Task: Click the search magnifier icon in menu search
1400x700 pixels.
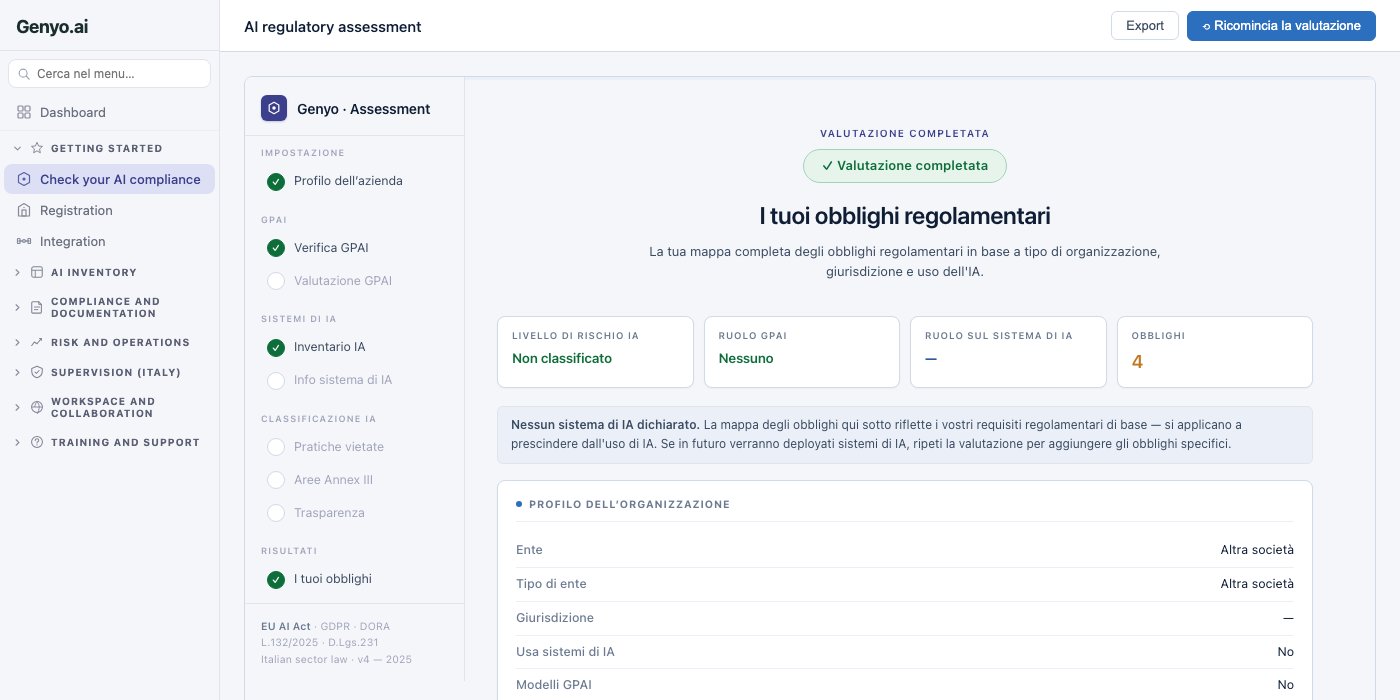Action: coord(24,74)
